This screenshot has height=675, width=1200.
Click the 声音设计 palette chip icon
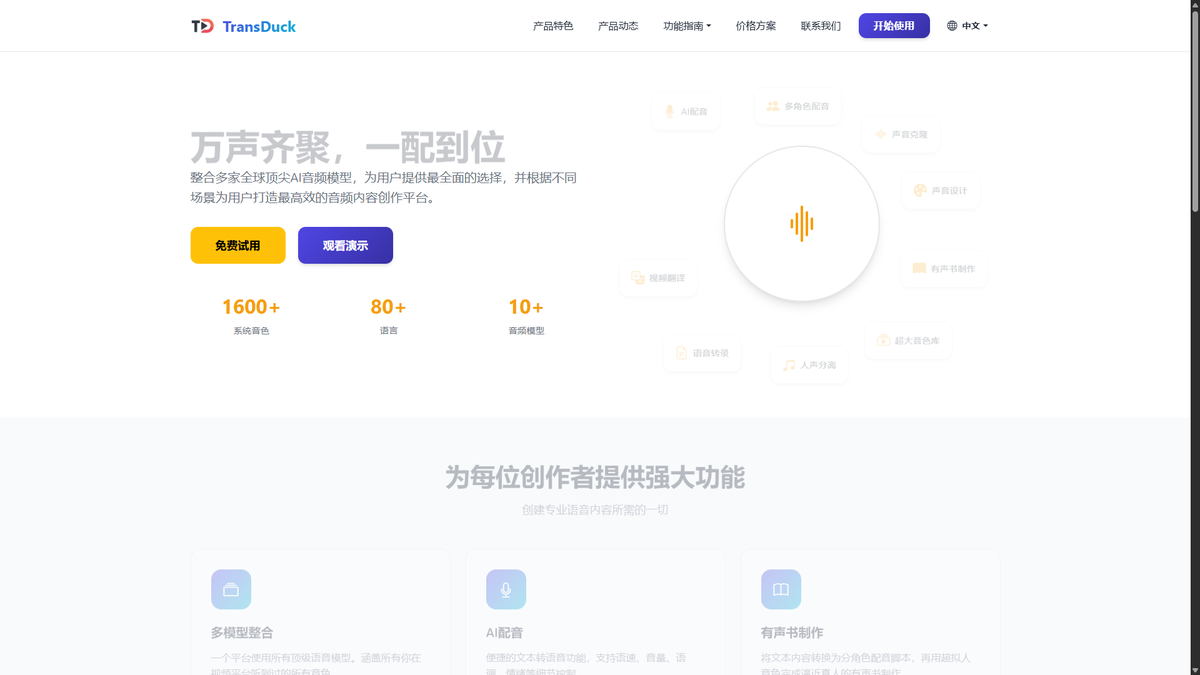coord(920,190)
